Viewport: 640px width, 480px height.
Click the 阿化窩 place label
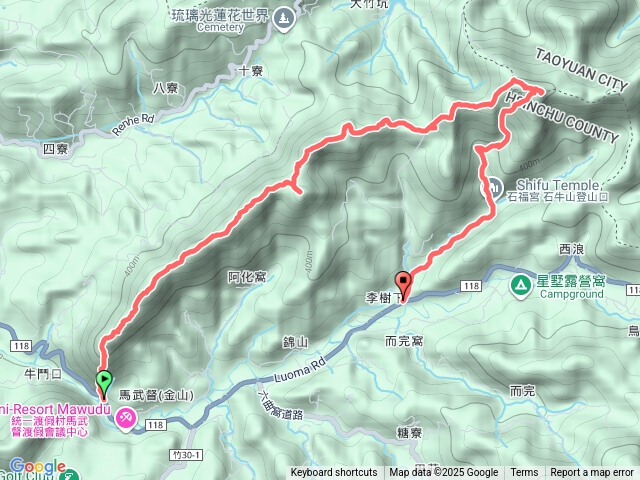(247, 277)
